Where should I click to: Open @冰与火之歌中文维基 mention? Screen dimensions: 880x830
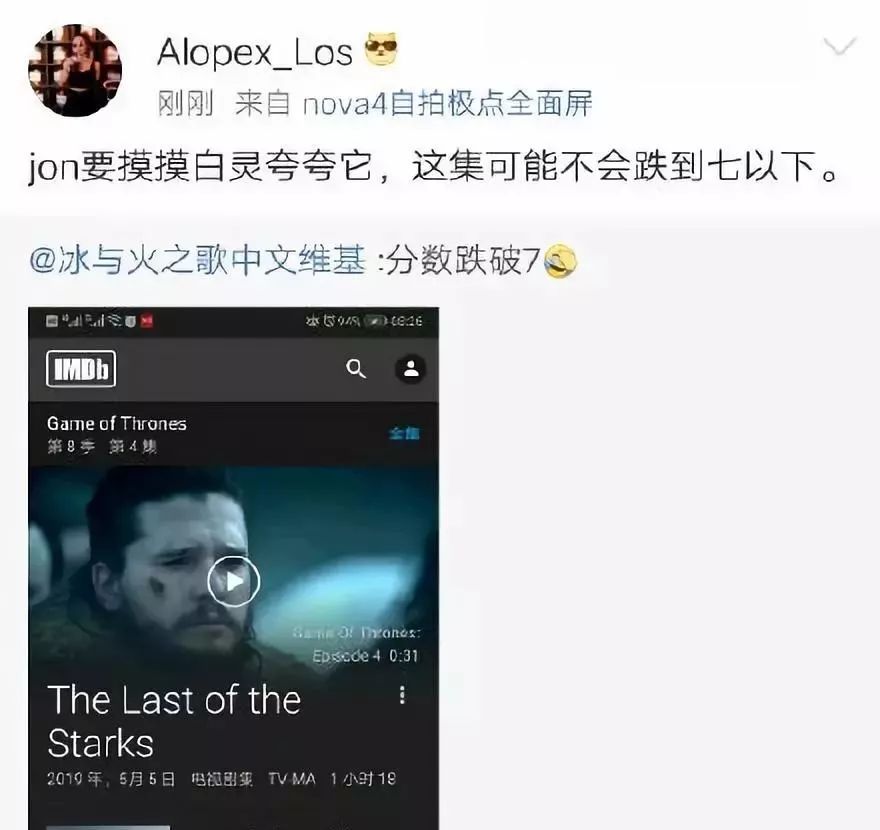(x=198, y=260)
